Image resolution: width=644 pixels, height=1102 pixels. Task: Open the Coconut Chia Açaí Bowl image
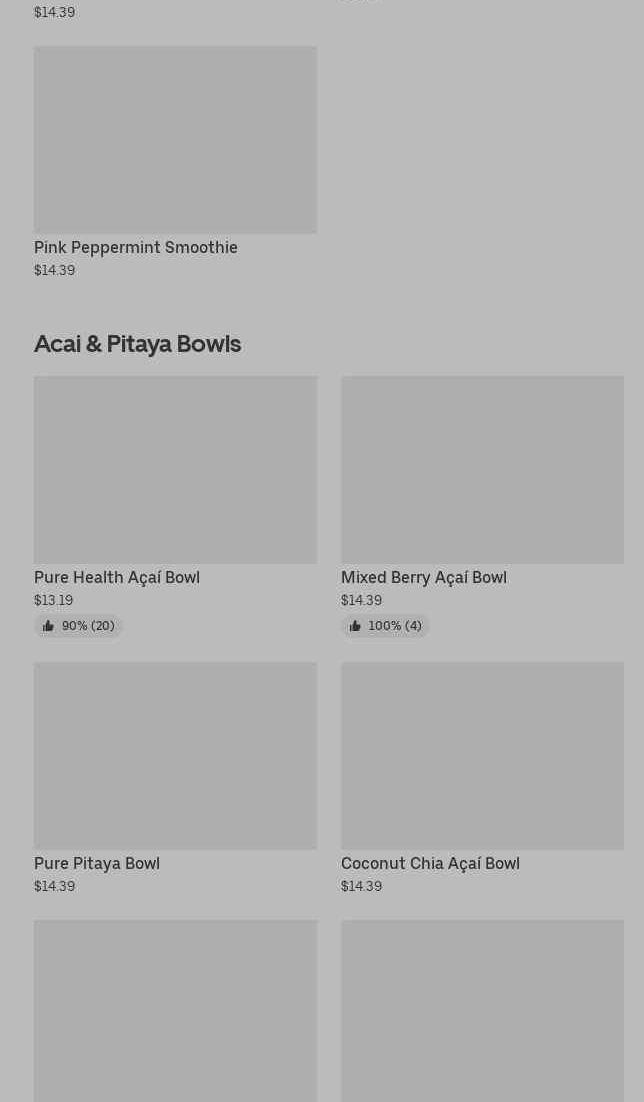(482, 755)
